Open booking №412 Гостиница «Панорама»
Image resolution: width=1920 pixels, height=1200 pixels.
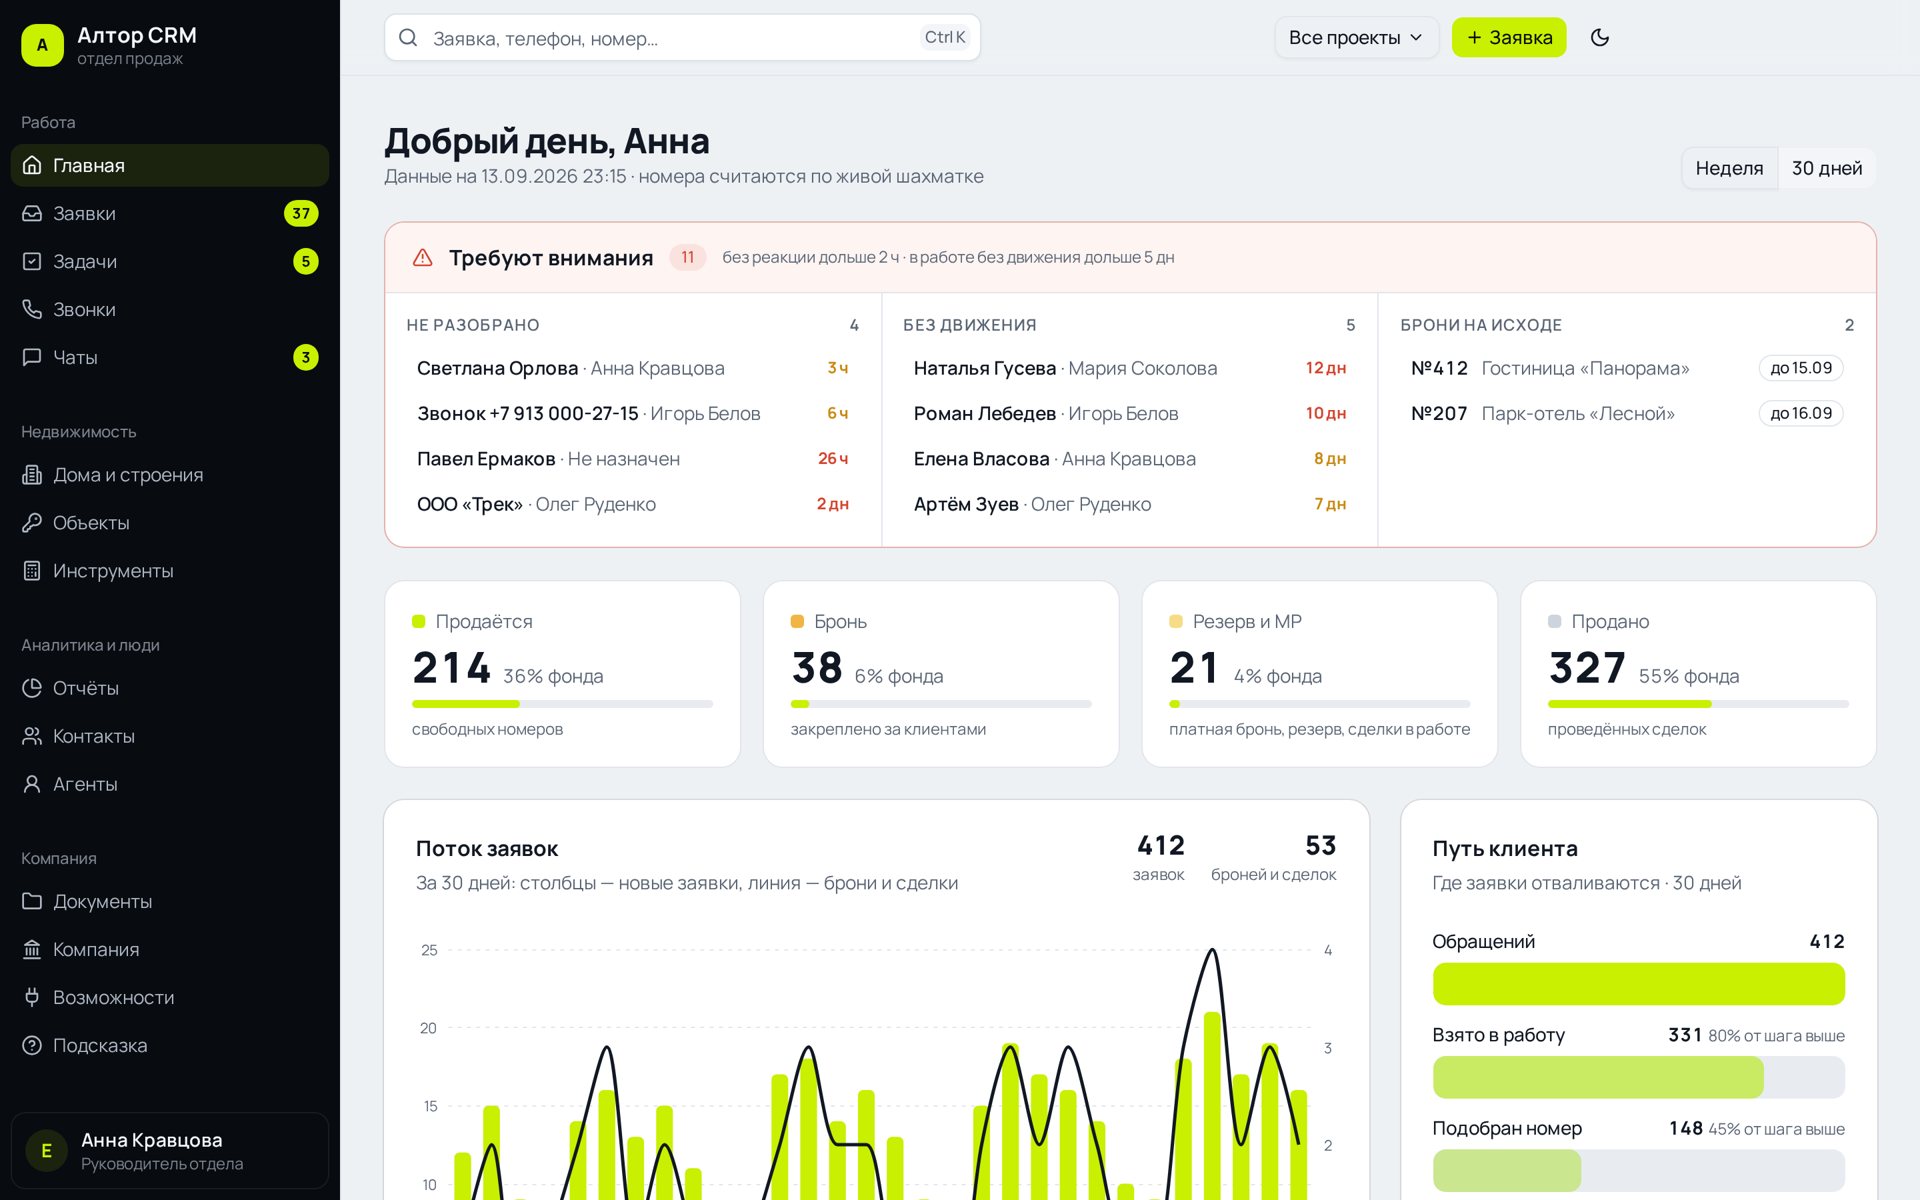click(1626, 368)
